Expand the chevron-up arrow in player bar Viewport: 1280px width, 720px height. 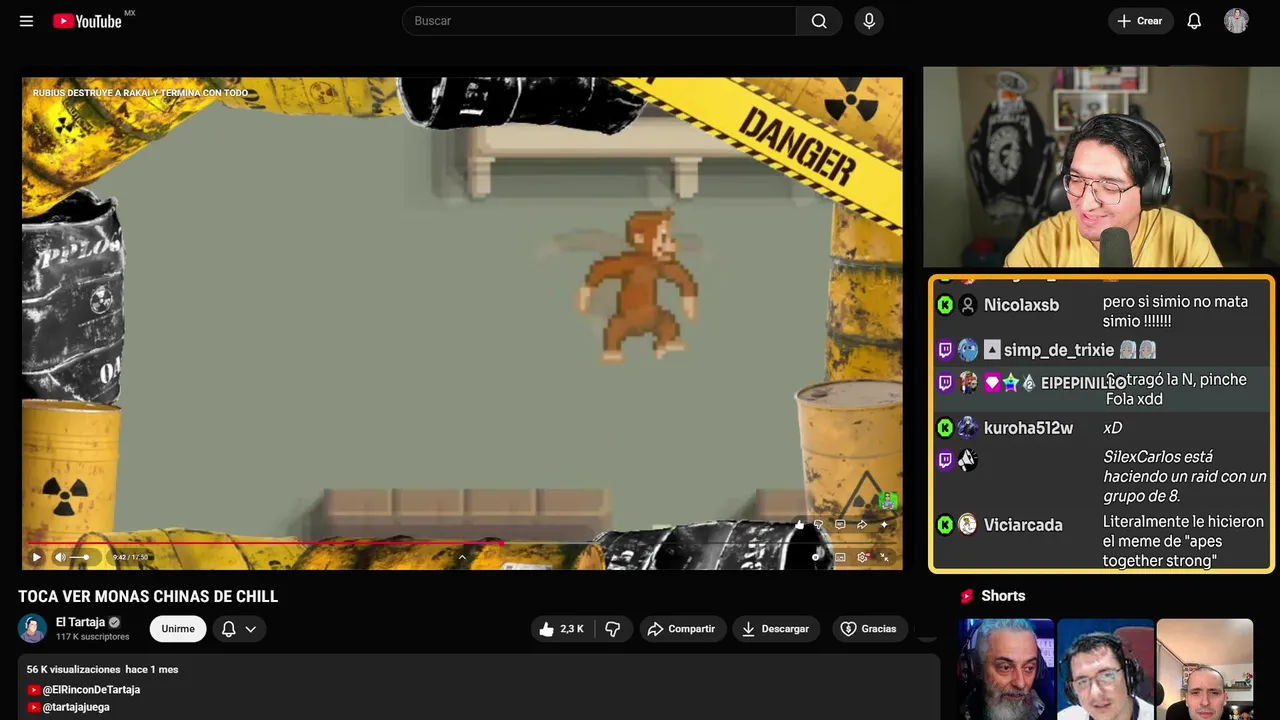coord(462,557)
